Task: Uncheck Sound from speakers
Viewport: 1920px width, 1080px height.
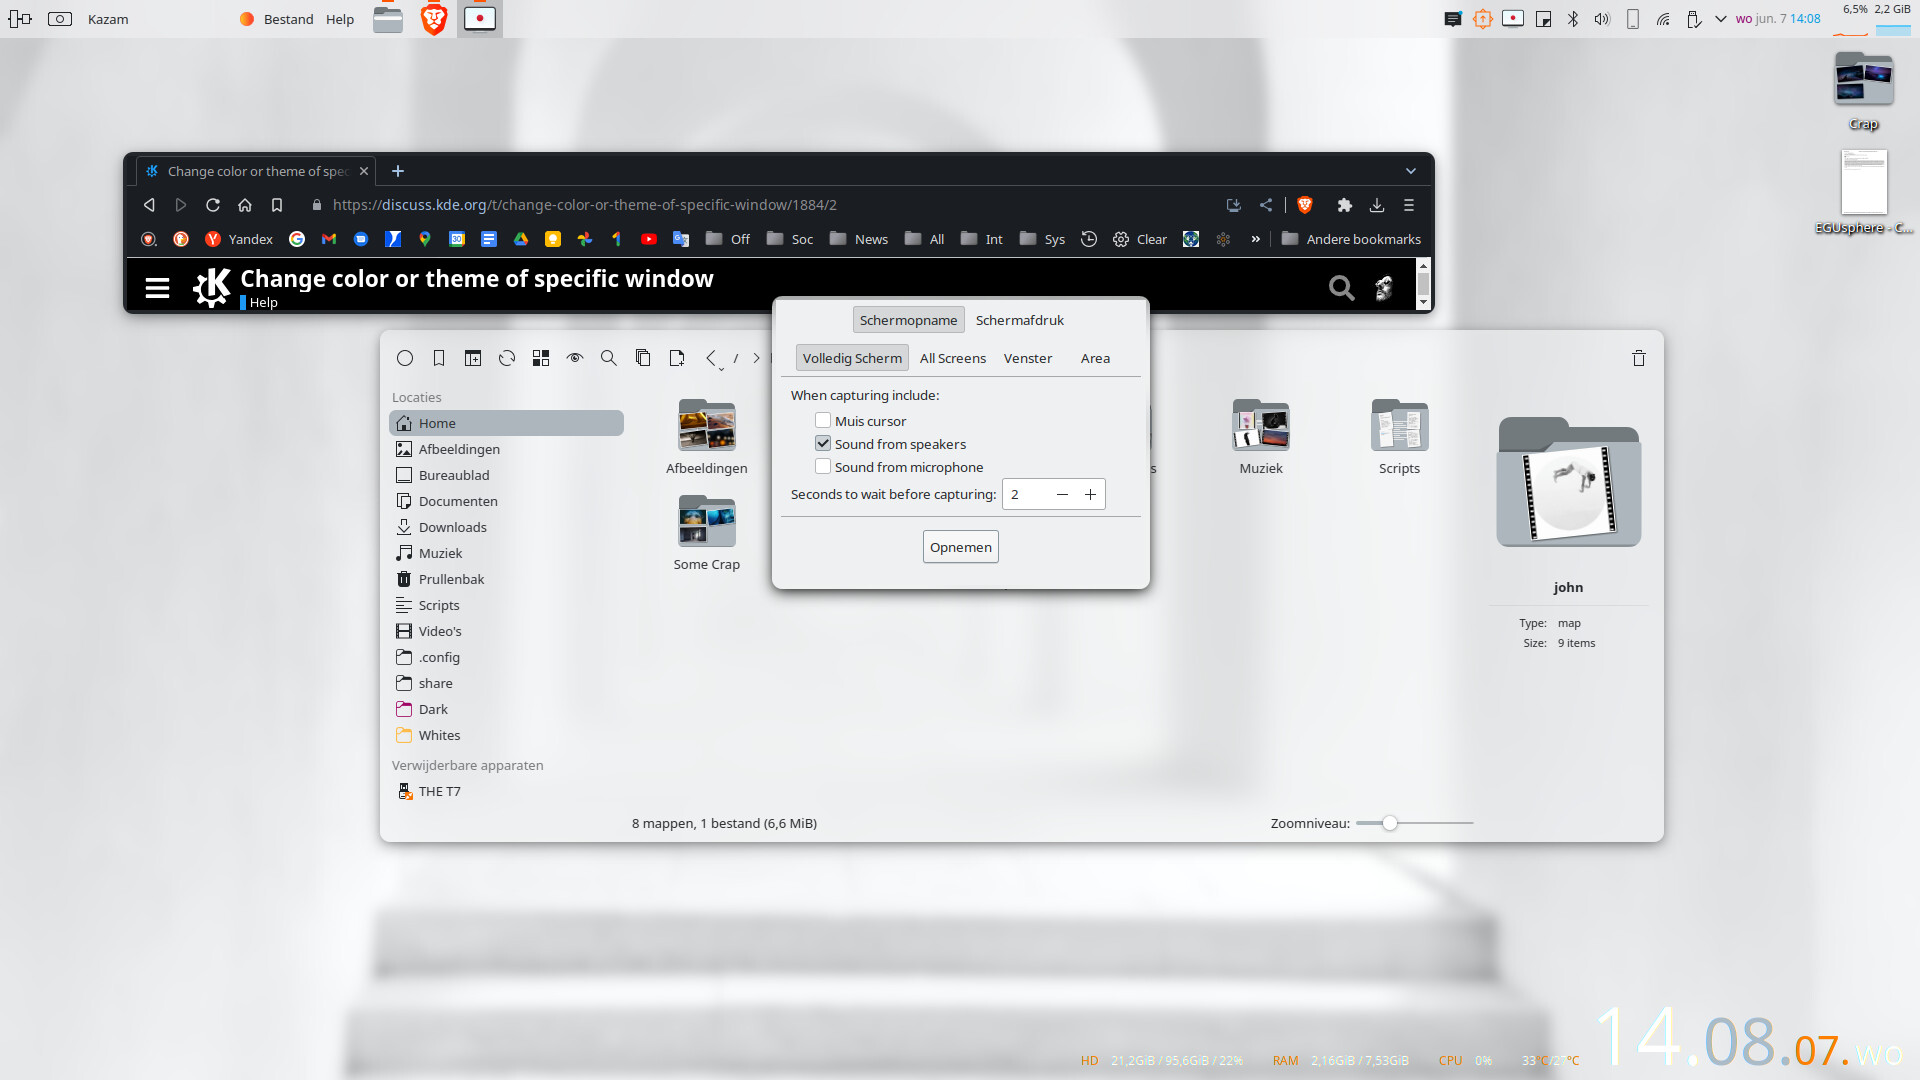Action: click(823, 444)
